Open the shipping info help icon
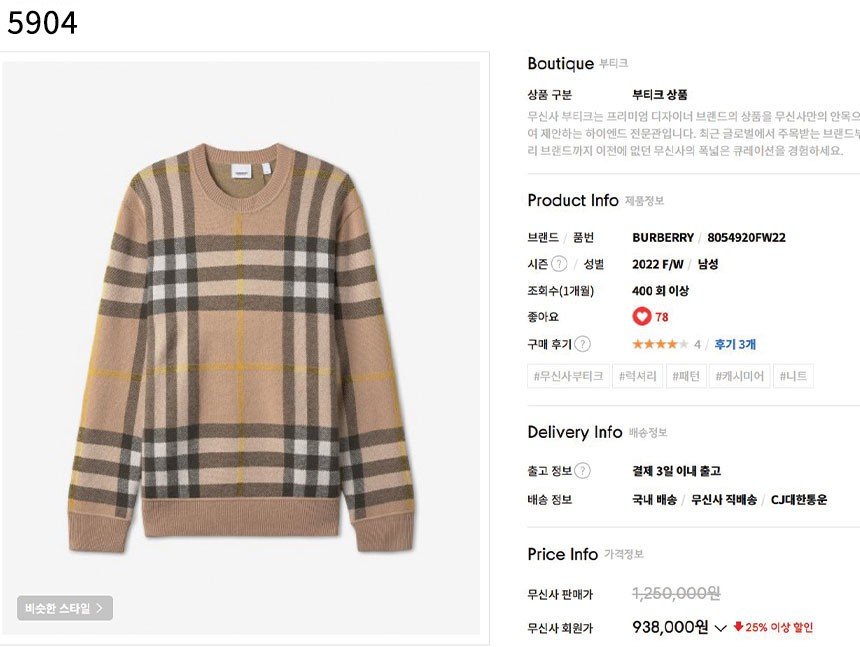 pos(582,470)
